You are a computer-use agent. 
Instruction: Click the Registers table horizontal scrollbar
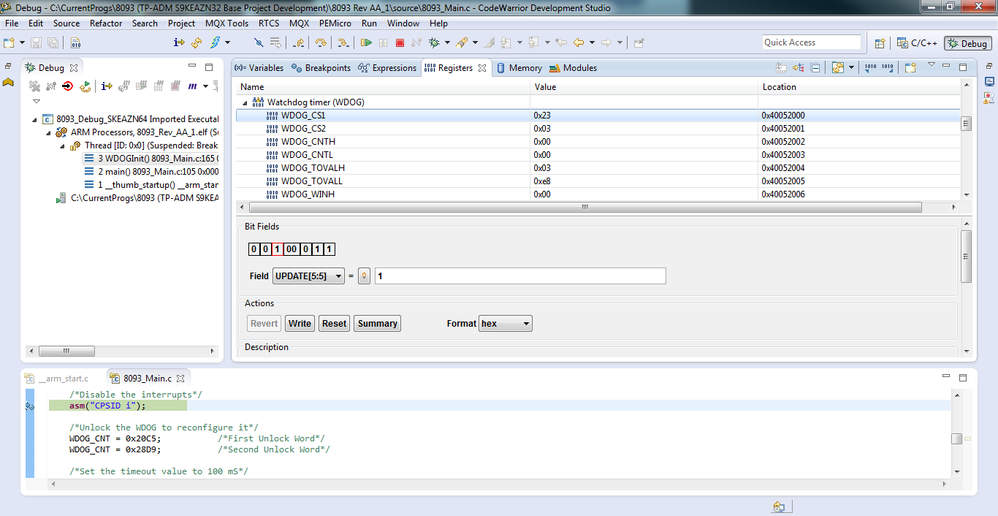pyautogui.click(x=585, y=207)
